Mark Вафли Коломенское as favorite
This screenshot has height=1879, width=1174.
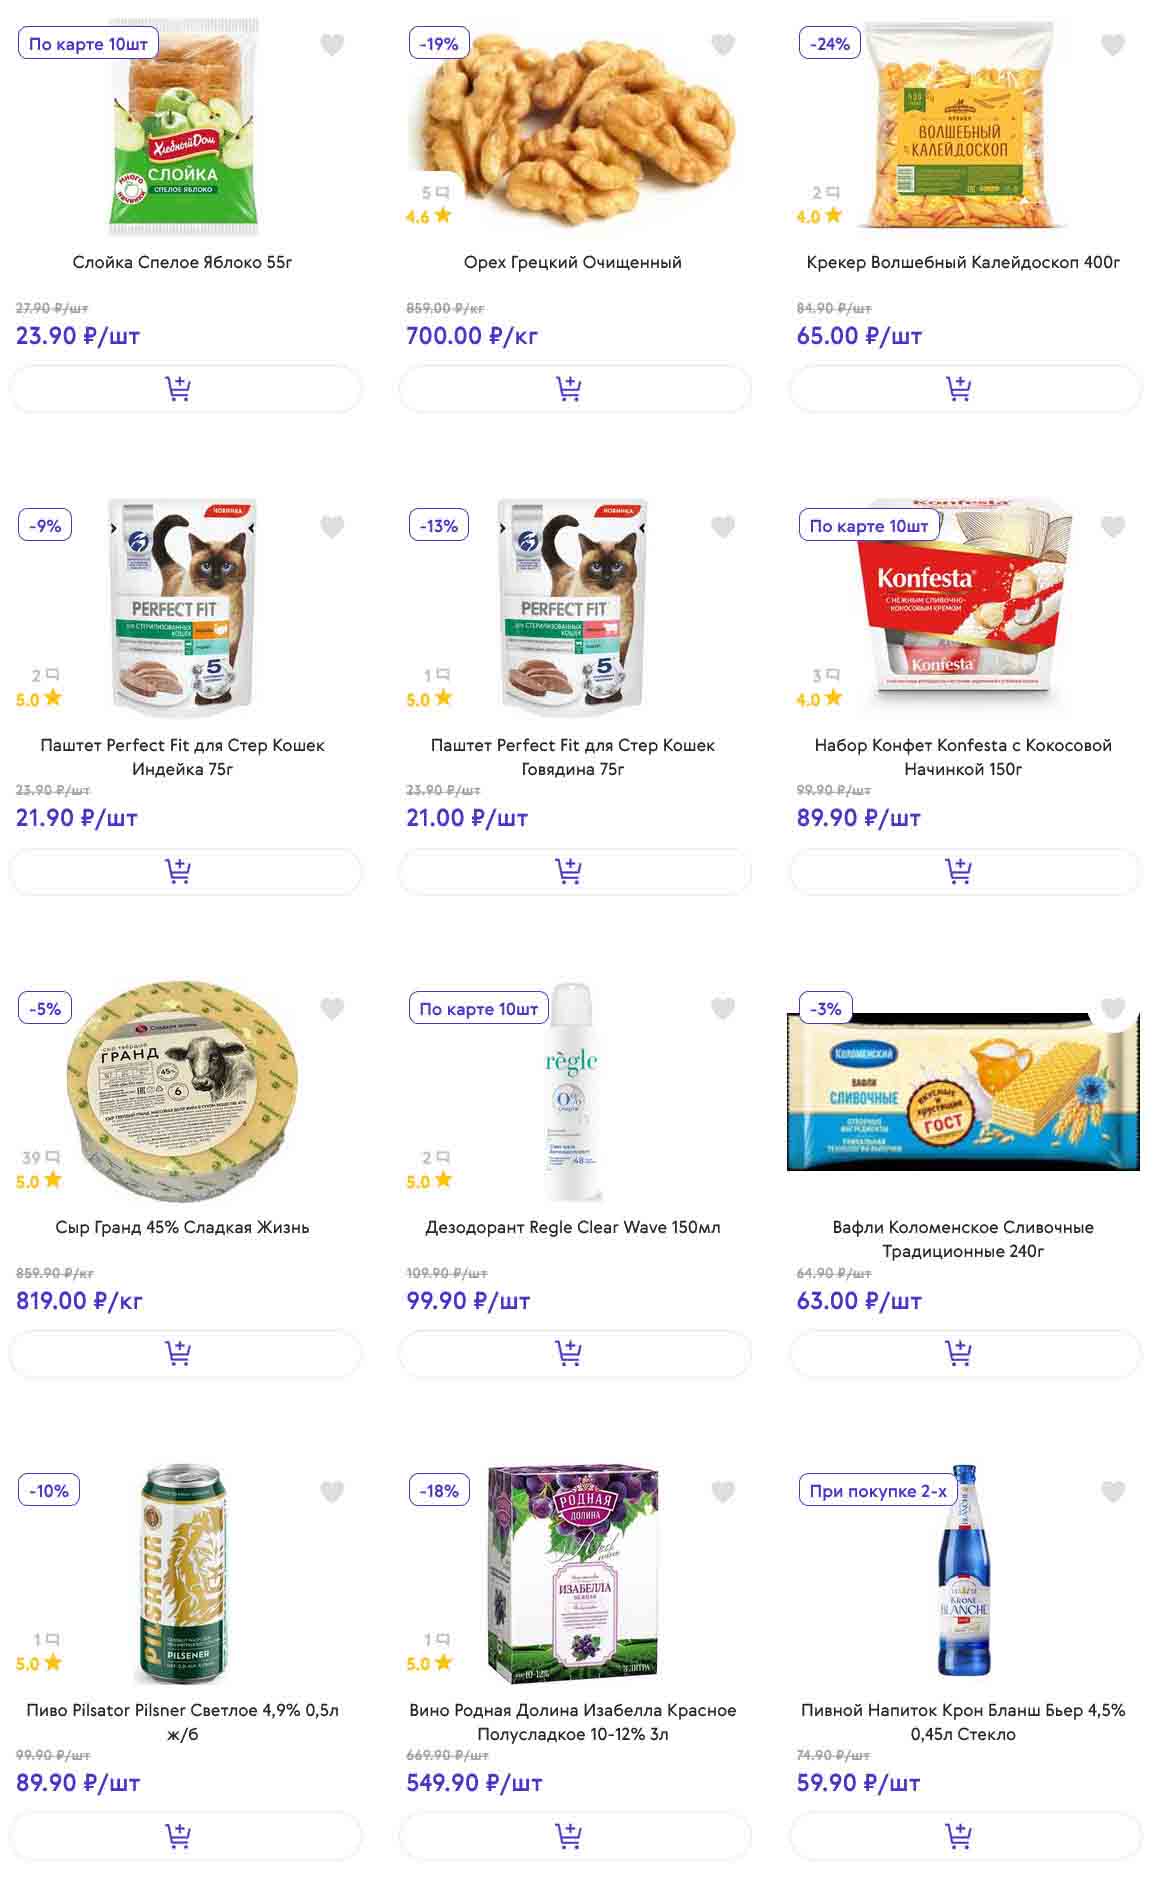pos(1113,1008)
